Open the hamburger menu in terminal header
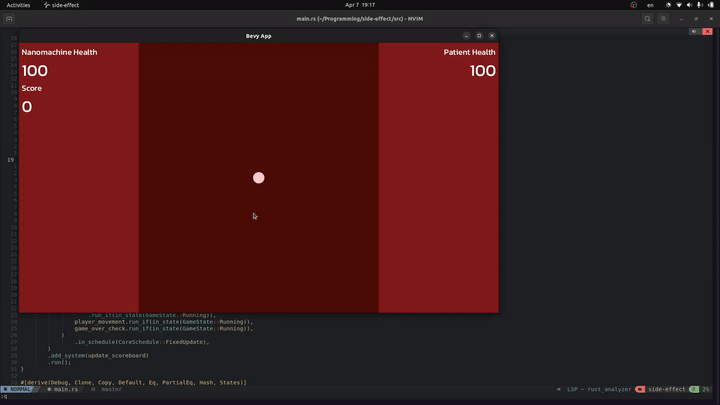720x405 pixels. (x=663, y=19)
